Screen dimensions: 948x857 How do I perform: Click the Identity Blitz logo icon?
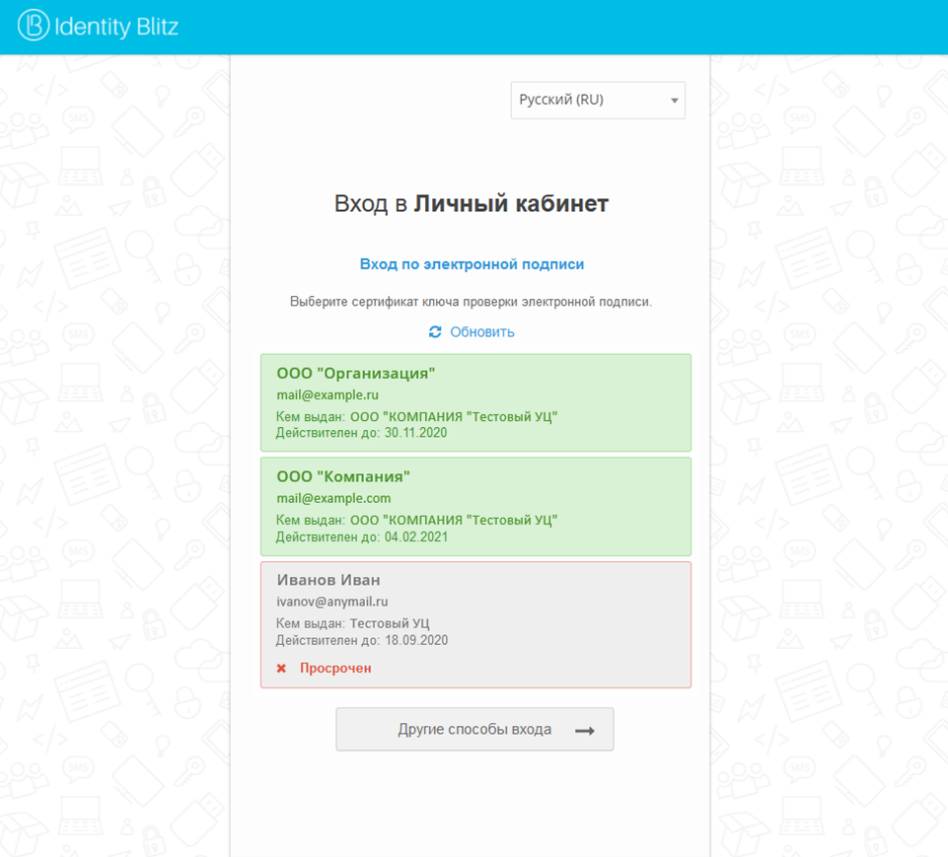coord(34,26)
